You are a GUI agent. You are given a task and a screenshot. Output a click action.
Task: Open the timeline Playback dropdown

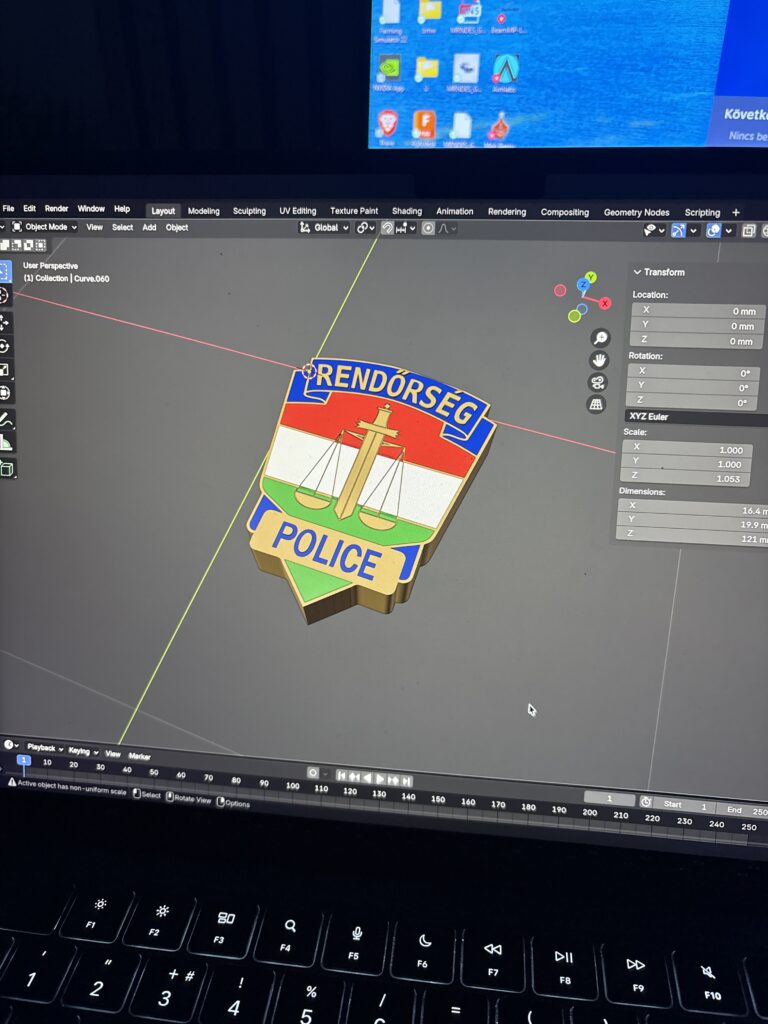[44, 748]
